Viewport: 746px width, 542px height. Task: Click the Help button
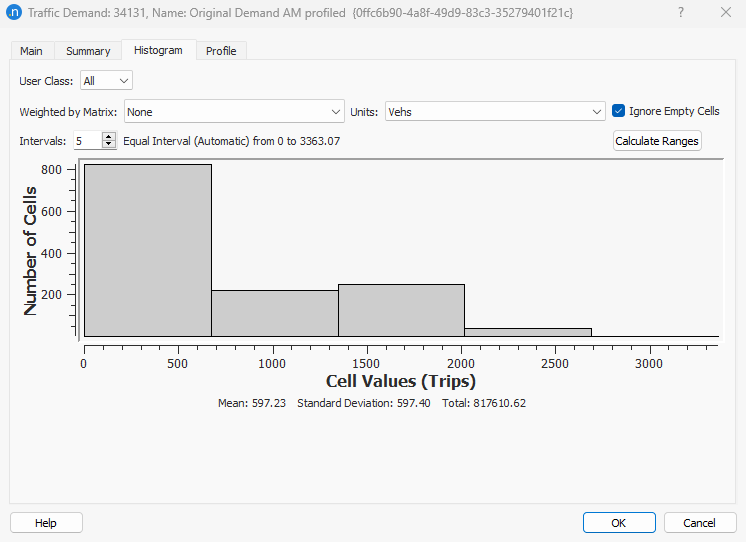click(46, 523)
